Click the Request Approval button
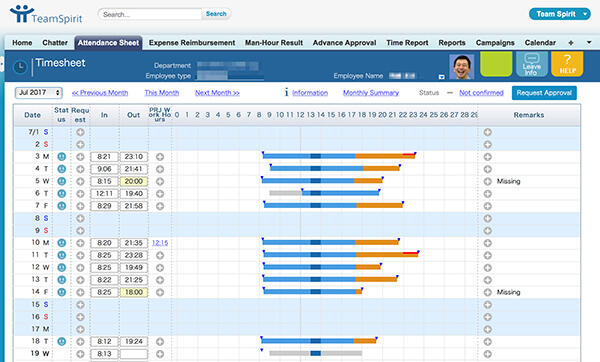The height and width of the screenshot is (362, 600). [544, 93]
